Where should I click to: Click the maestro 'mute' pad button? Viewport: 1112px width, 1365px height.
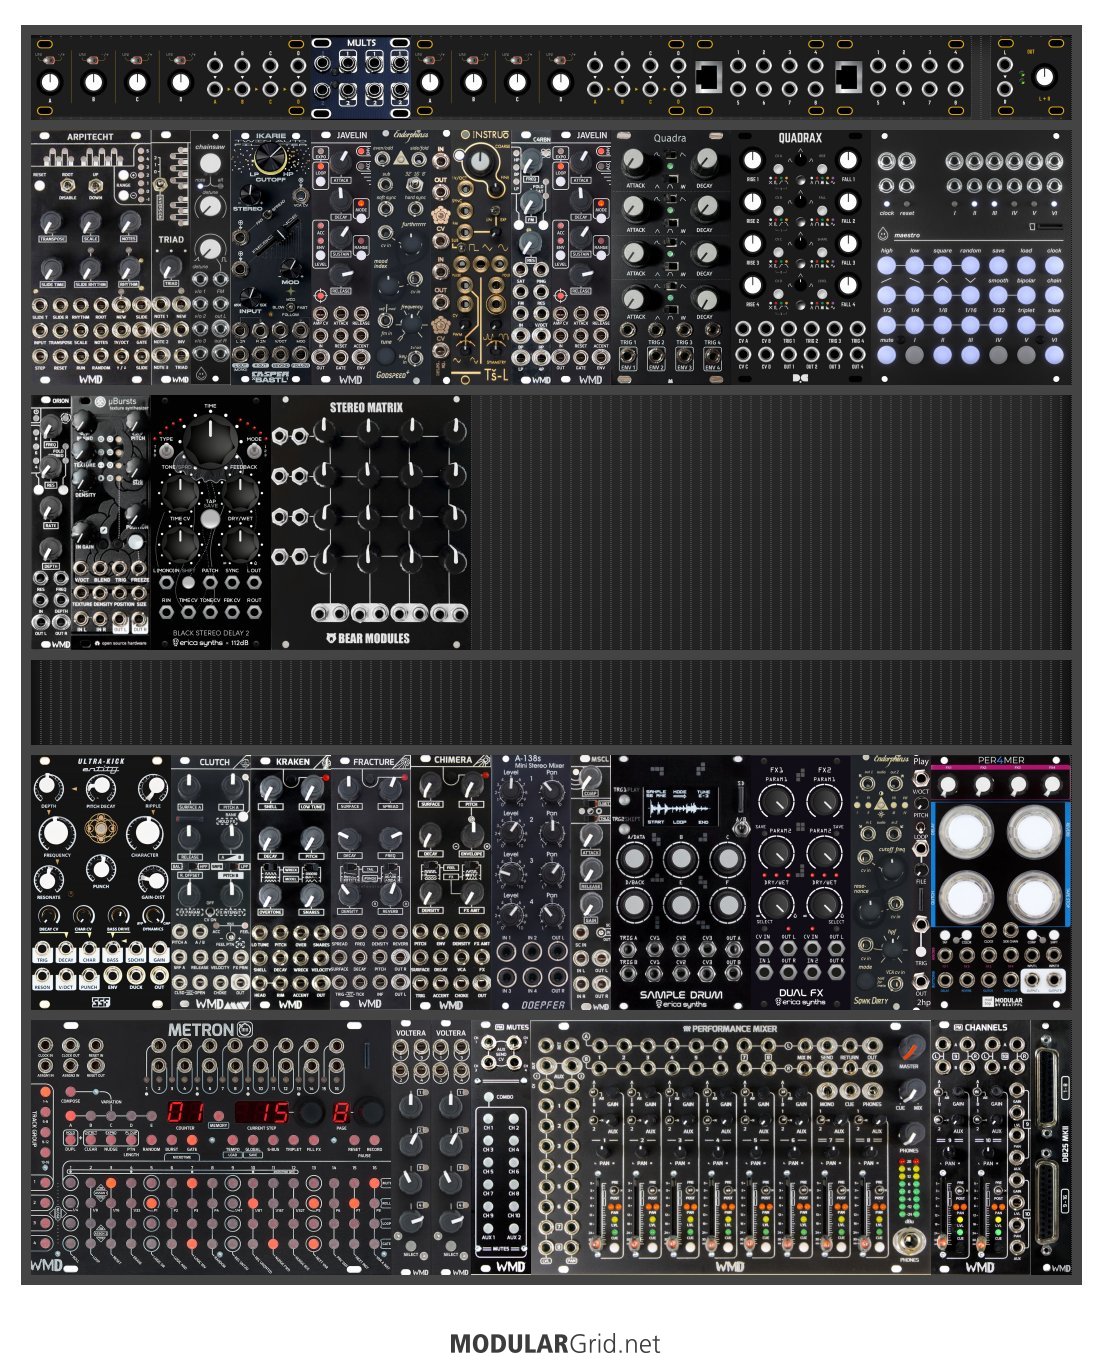887,354
